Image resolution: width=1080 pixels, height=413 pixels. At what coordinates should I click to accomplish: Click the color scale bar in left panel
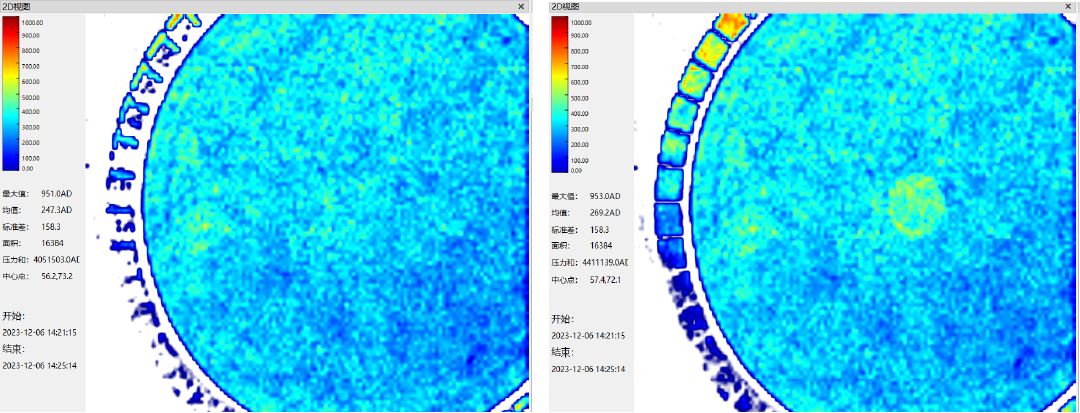(x=12, y=93)
